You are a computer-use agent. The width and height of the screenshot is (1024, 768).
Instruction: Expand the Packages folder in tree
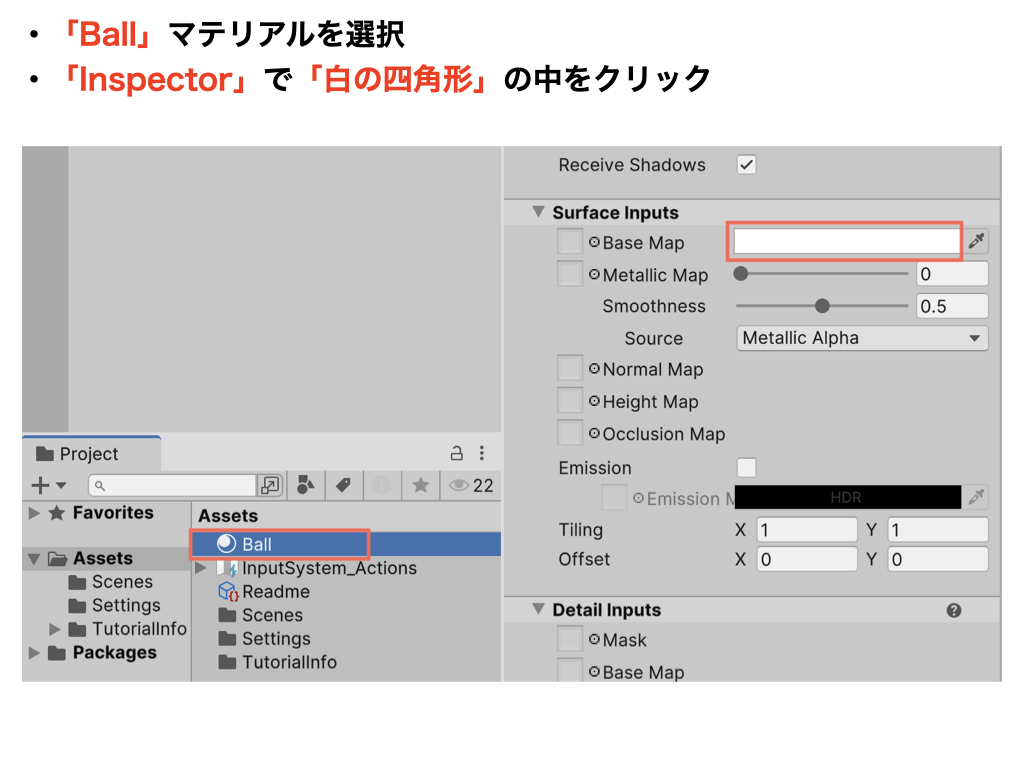click(x=35, y=653)
